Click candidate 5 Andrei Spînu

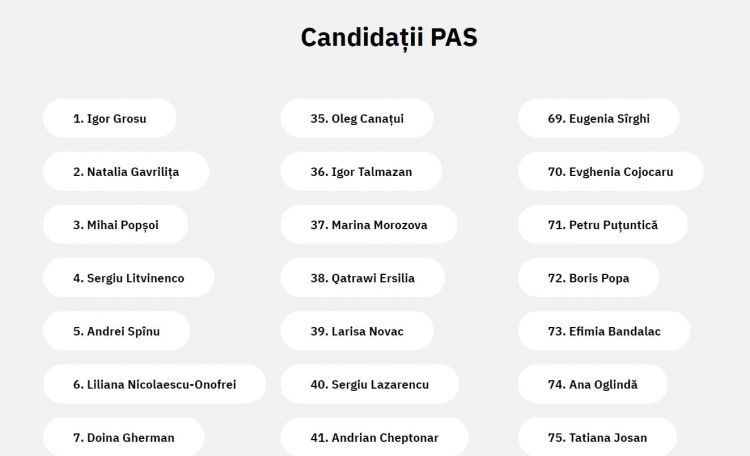click(116, 331)
